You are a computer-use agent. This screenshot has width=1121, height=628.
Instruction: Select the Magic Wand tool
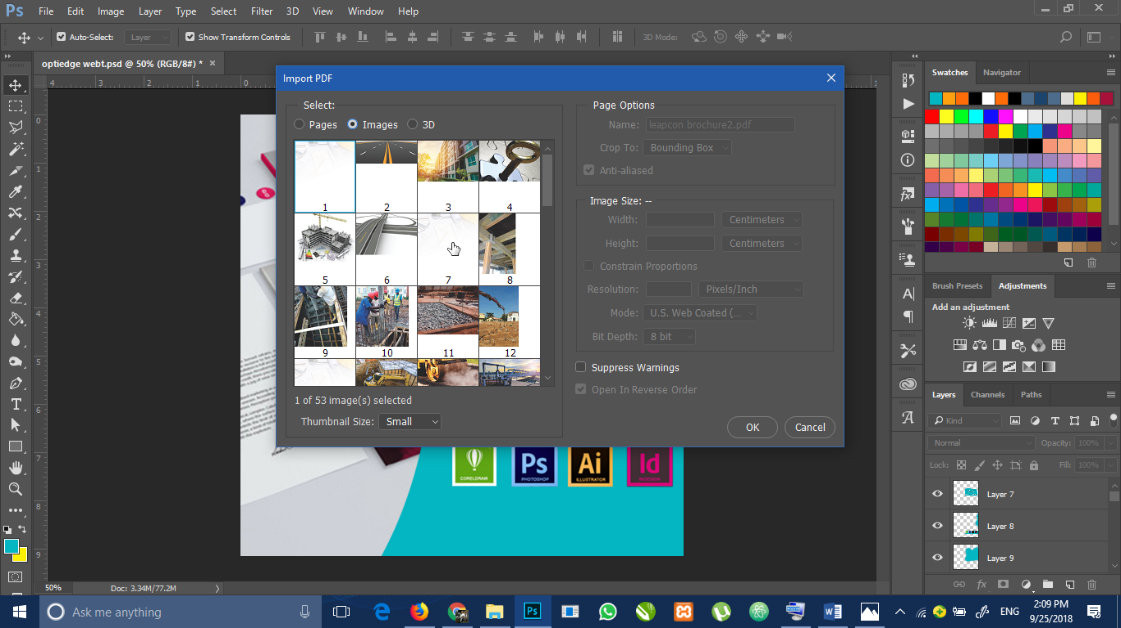click(x=15, y=149)
